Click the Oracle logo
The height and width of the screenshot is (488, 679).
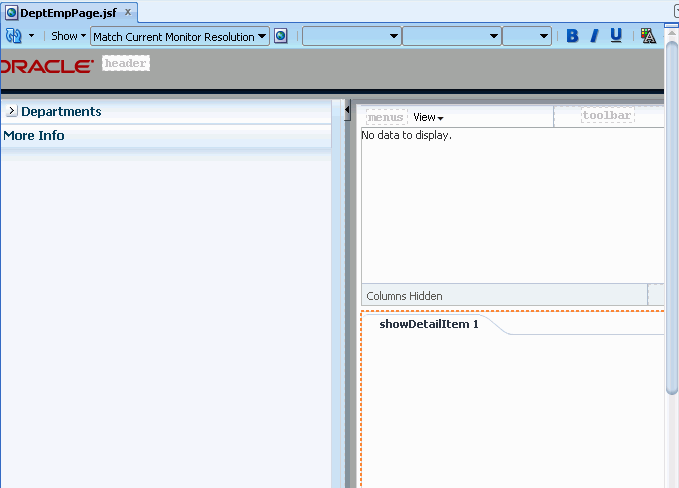click(x=47, y=66)
